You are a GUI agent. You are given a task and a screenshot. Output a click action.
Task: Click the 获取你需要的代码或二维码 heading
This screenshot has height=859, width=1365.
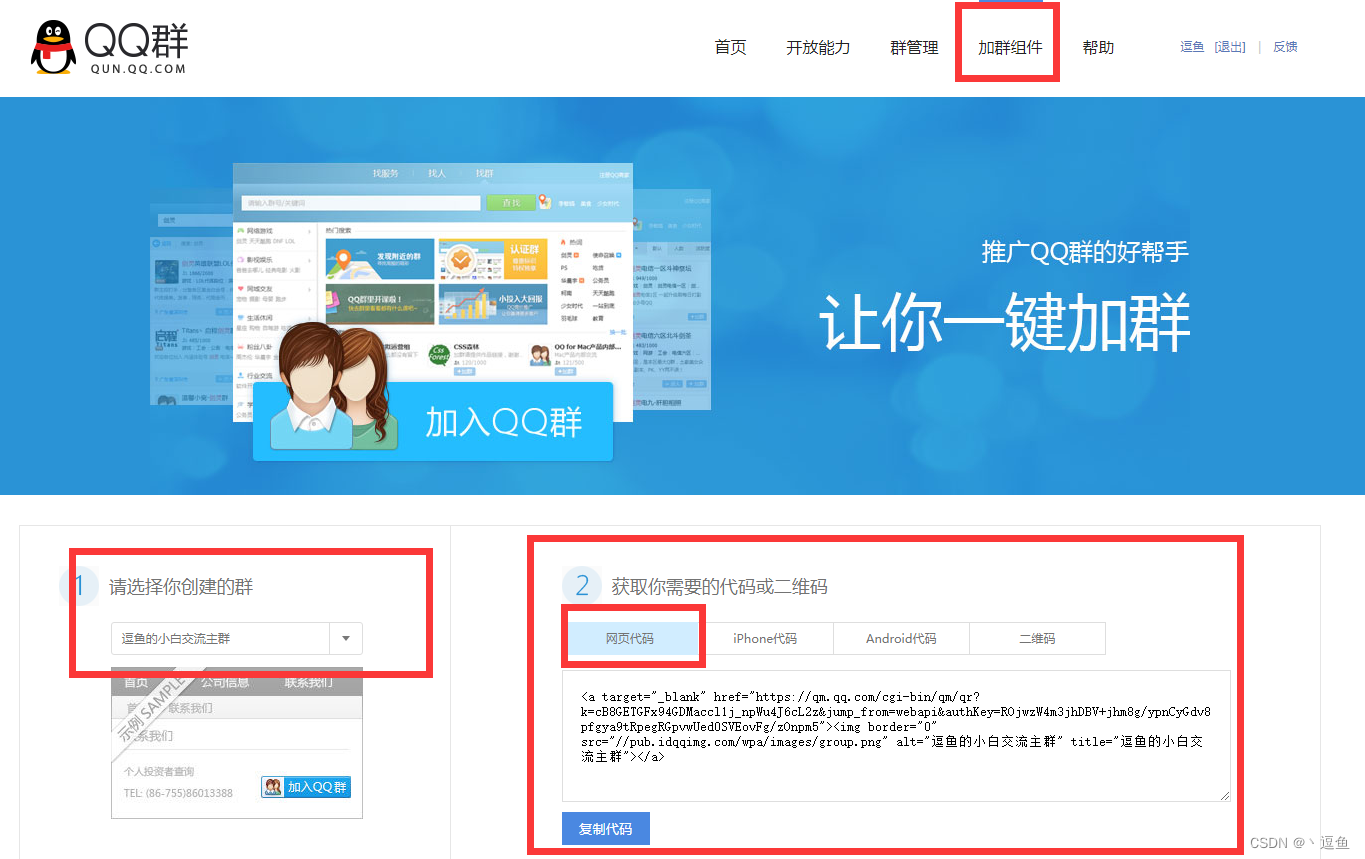pos(720,587)
